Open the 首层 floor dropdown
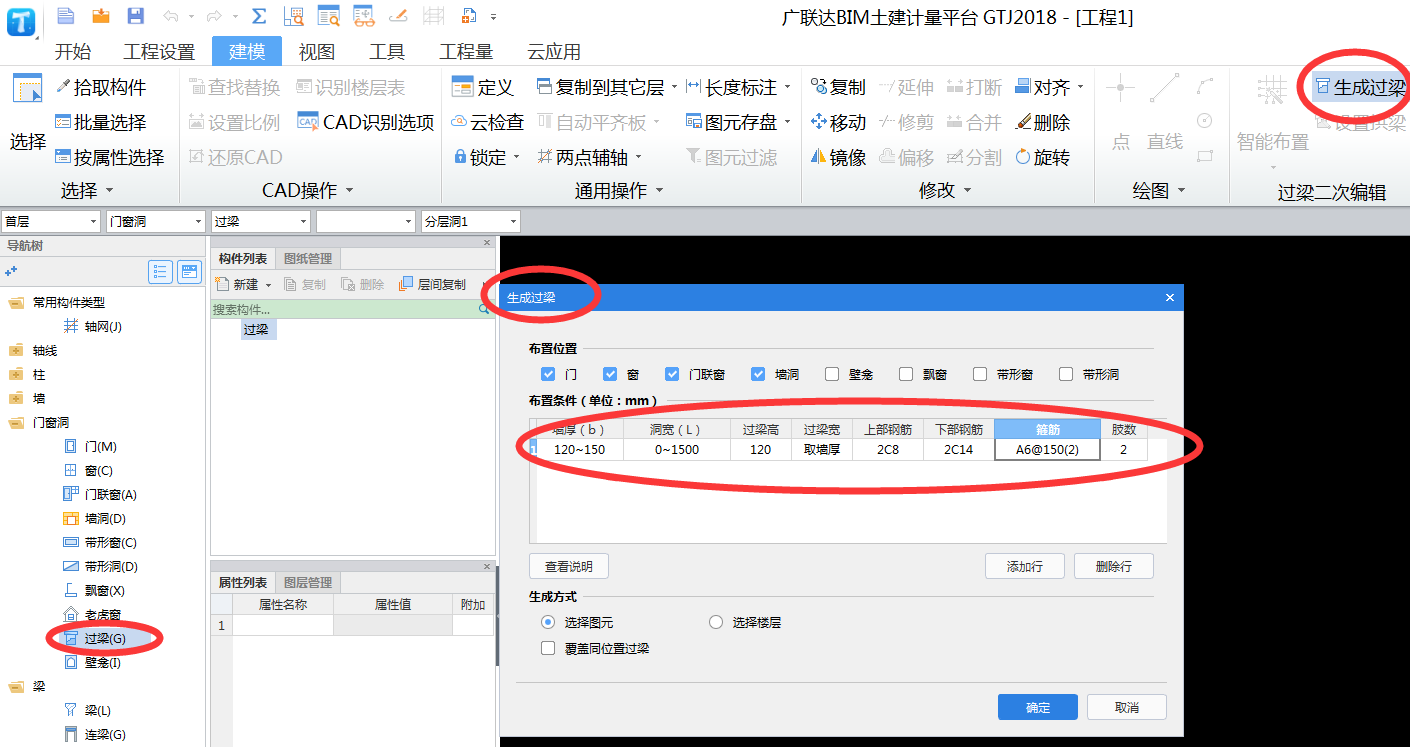Image resolution: width=1410 pixels, height=747 pixels. 51,221
